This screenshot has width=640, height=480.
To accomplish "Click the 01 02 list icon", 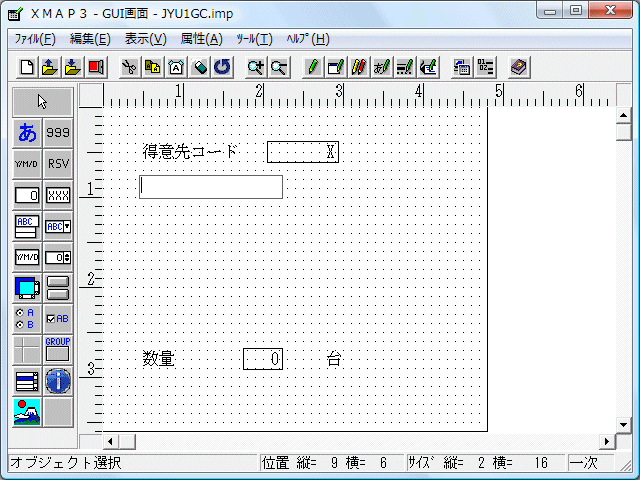I will [x=485, y=67].
